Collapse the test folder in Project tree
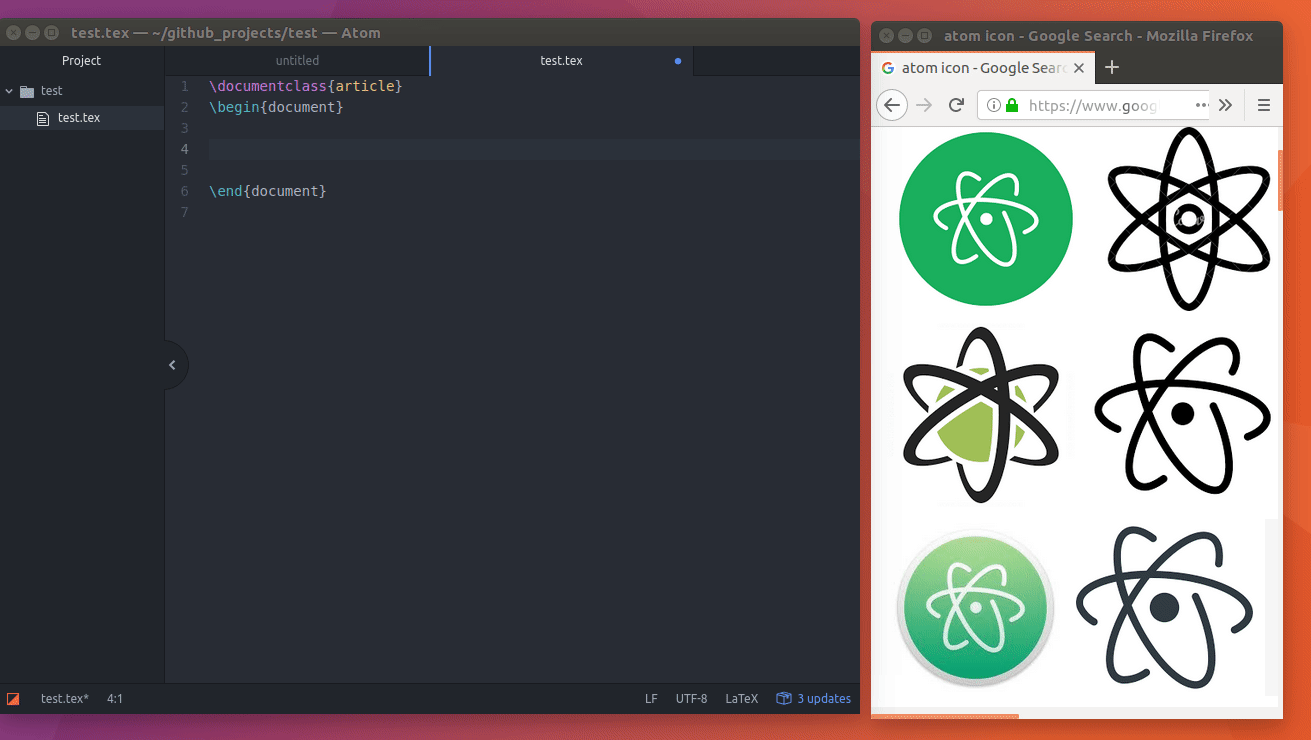Viewport: 1311px width, 740px height. tap(10, 91)
